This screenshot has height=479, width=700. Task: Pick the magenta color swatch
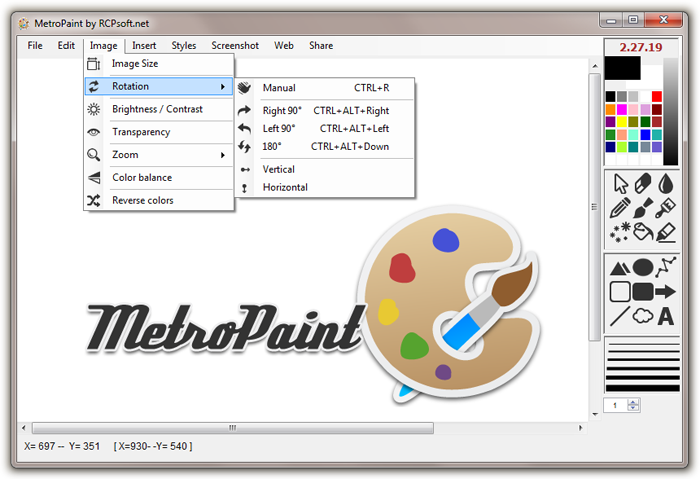(622, 109)
